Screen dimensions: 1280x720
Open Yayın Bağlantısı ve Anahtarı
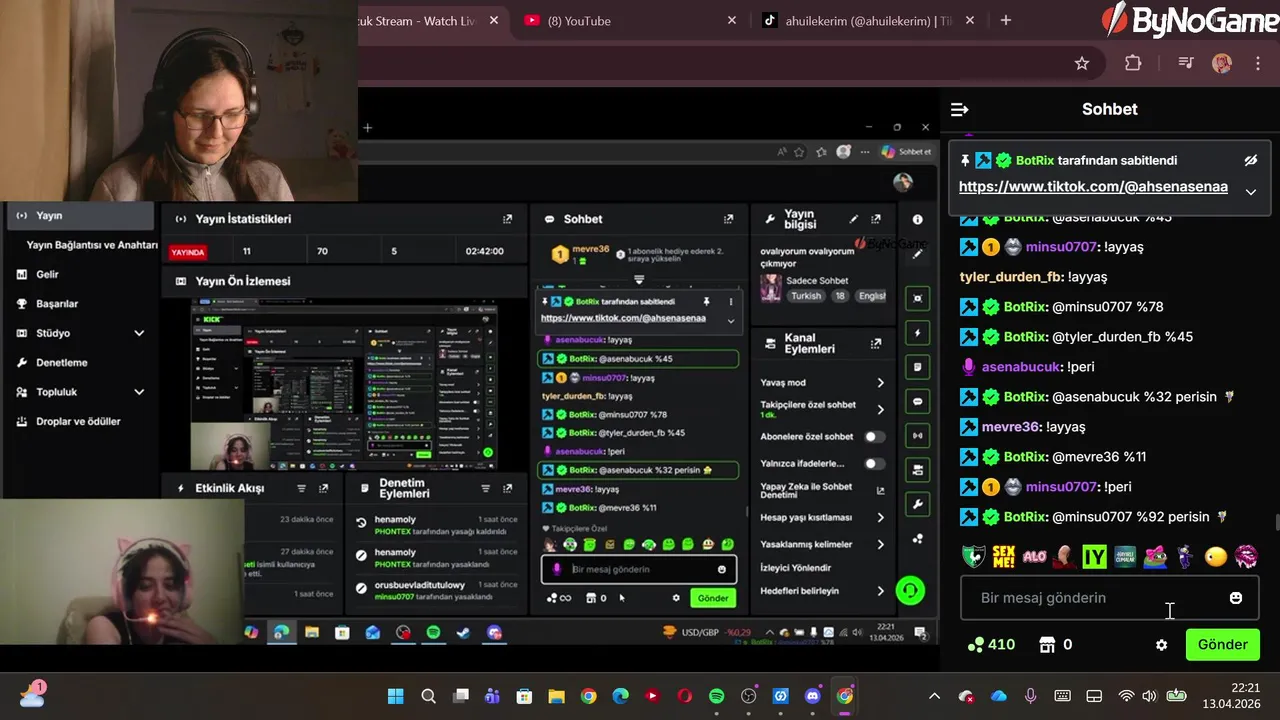pyautogui.click(x=92, y=245)
